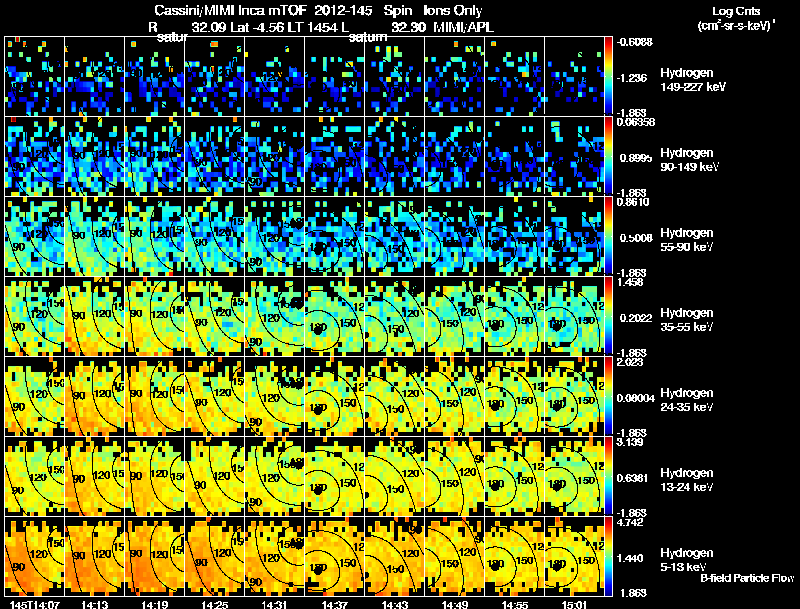Click the '14:49' time axis label

click(455, 605)
